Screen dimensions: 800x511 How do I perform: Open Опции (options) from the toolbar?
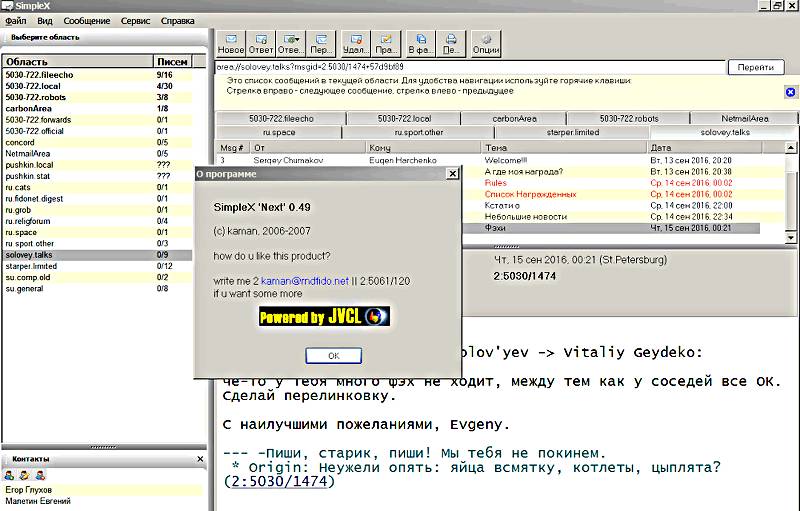coord(486,44)
